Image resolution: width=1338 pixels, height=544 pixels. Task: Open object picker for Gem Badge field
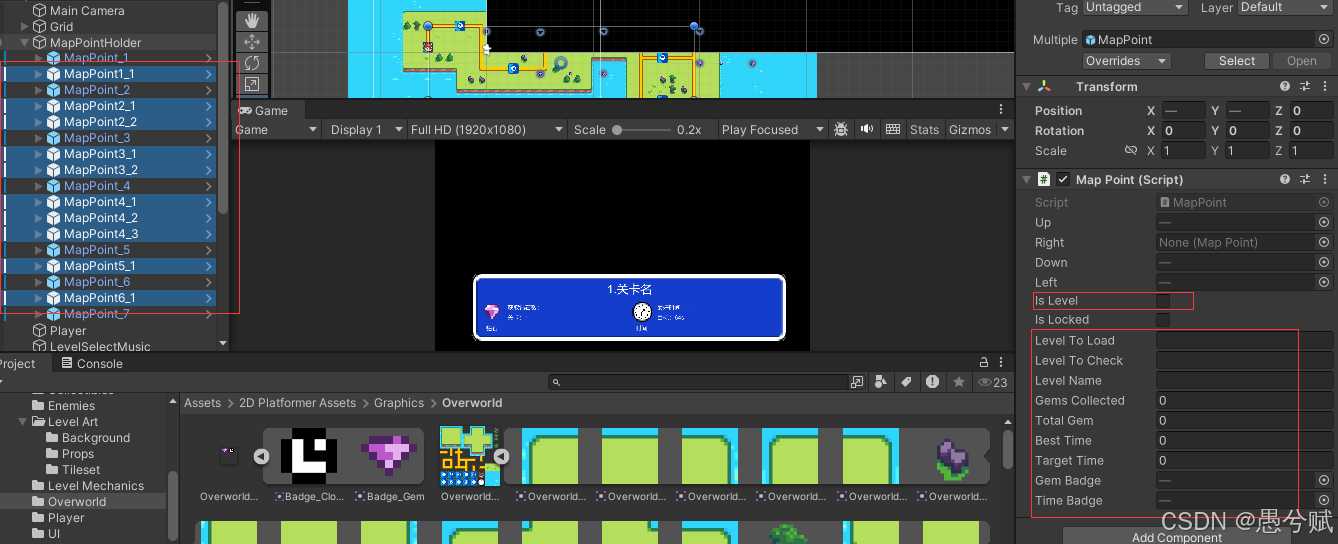(x=1324, y=480)
